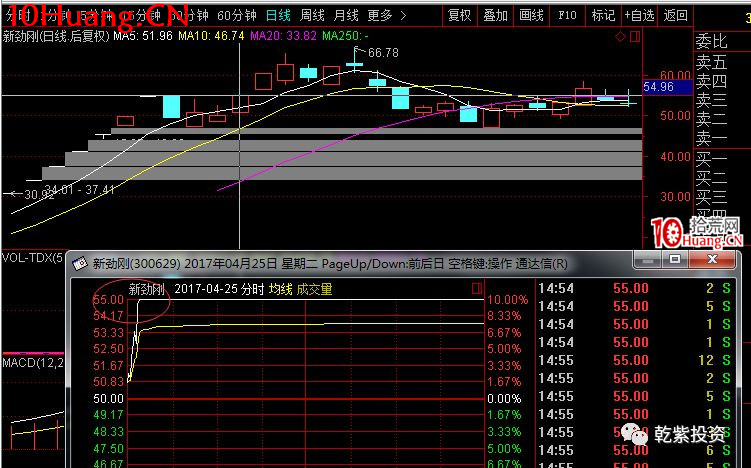Viewport: 751px width, 468px height.
Task: Minimize the 新劲刚 intraday popup window
Action: point(648,259)
